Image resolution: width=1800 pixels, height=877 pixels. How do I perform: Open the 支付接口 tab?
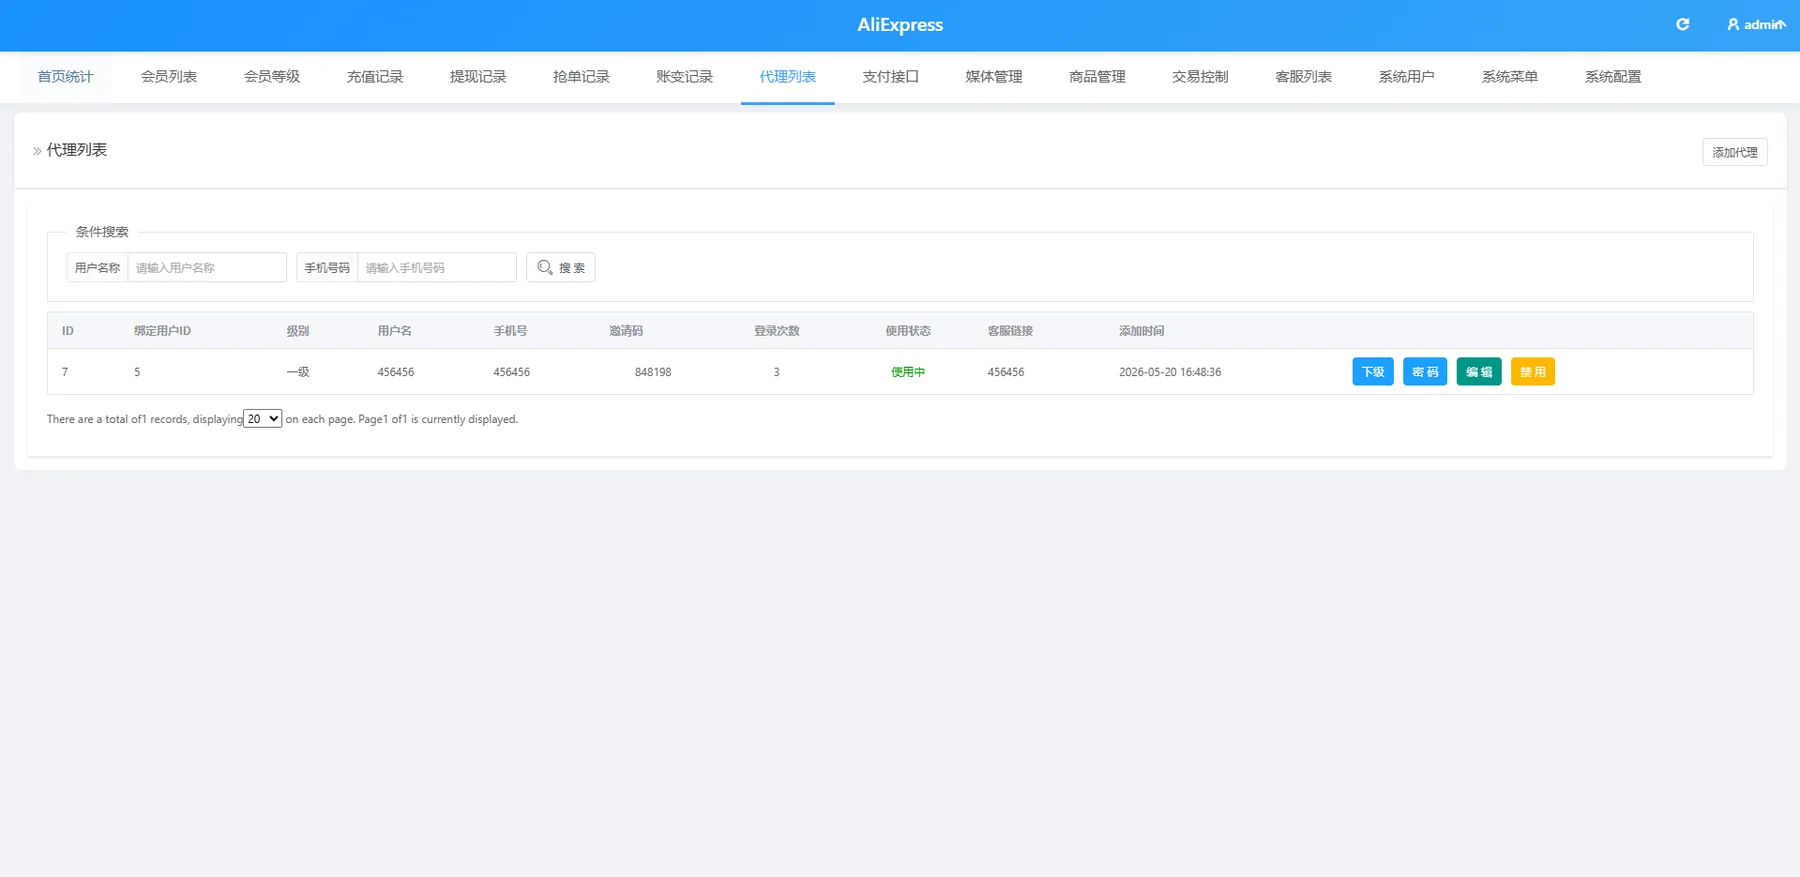pos(890,77)
